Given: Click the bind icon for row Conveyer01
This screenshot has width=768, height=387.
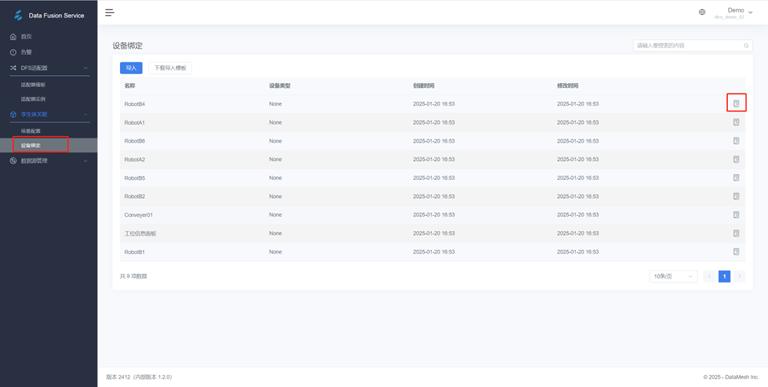Looking at the screenshot, I should [736, 215].
